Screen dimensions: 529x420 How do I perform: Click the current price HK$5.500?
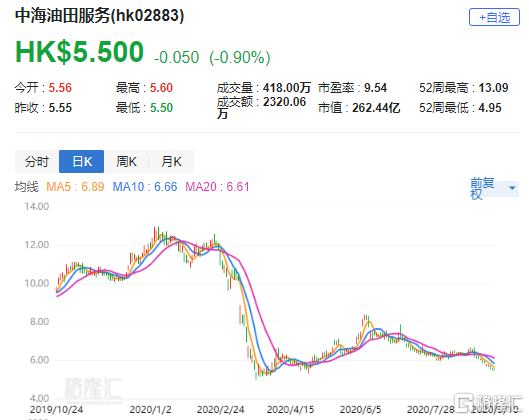[x=80, y=52]
